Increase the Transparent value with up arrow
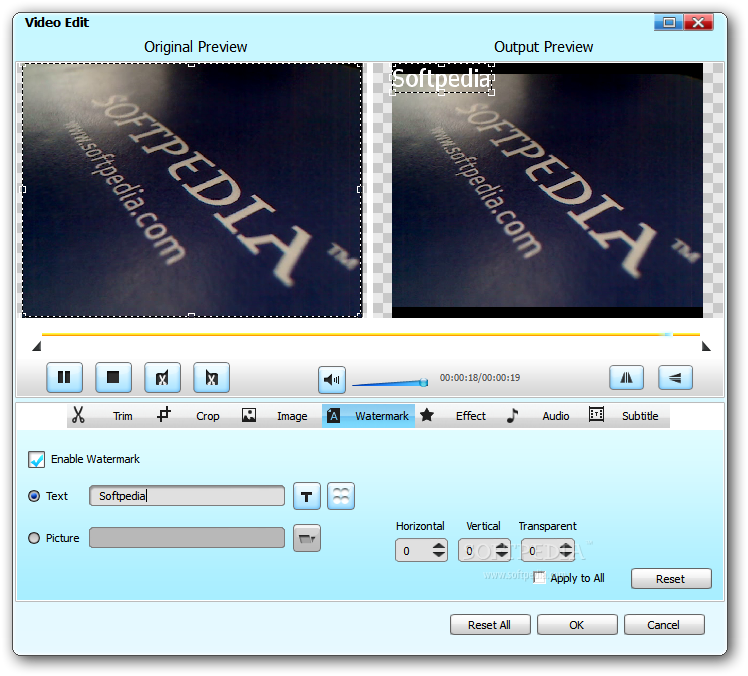 click(x=566, y=546)
